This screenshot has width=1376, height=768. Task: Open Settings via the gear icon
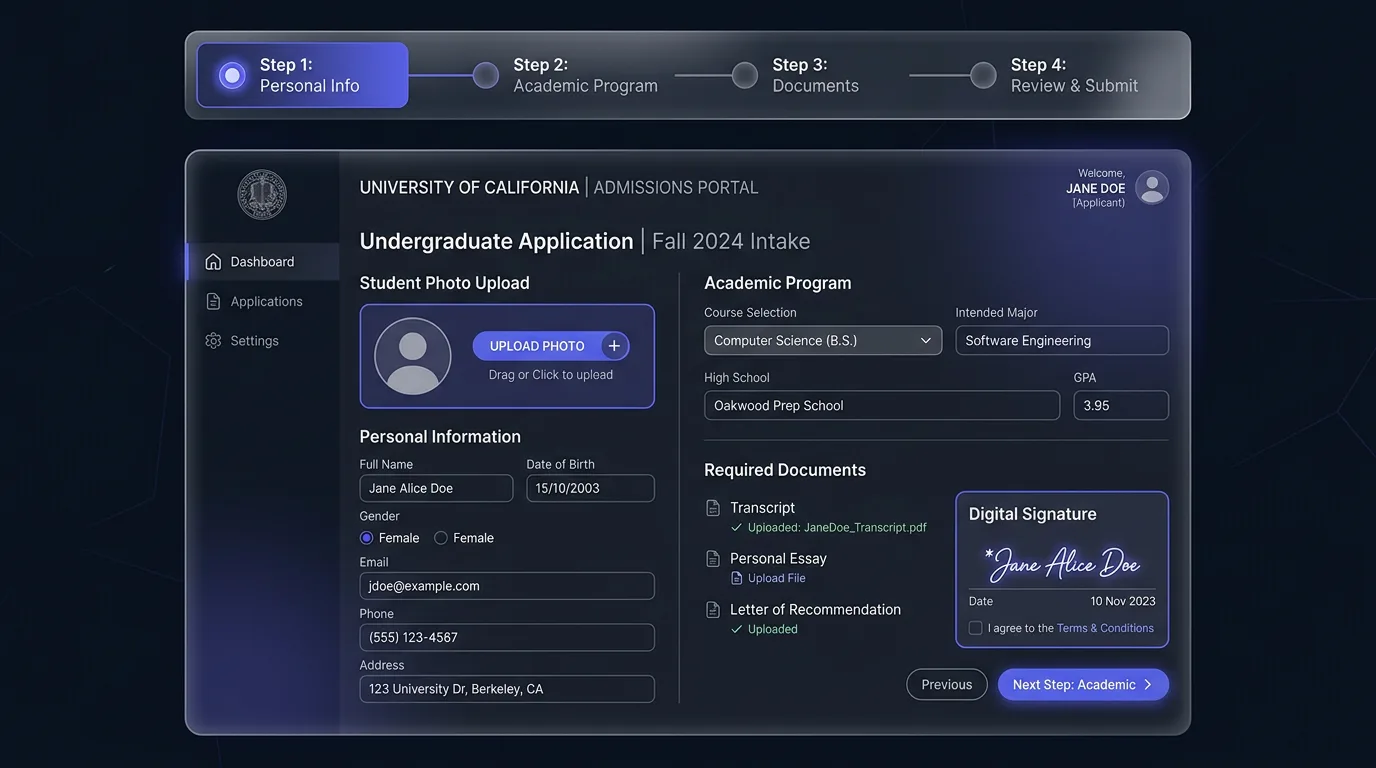pyautogui.click(x=213, y=340)
